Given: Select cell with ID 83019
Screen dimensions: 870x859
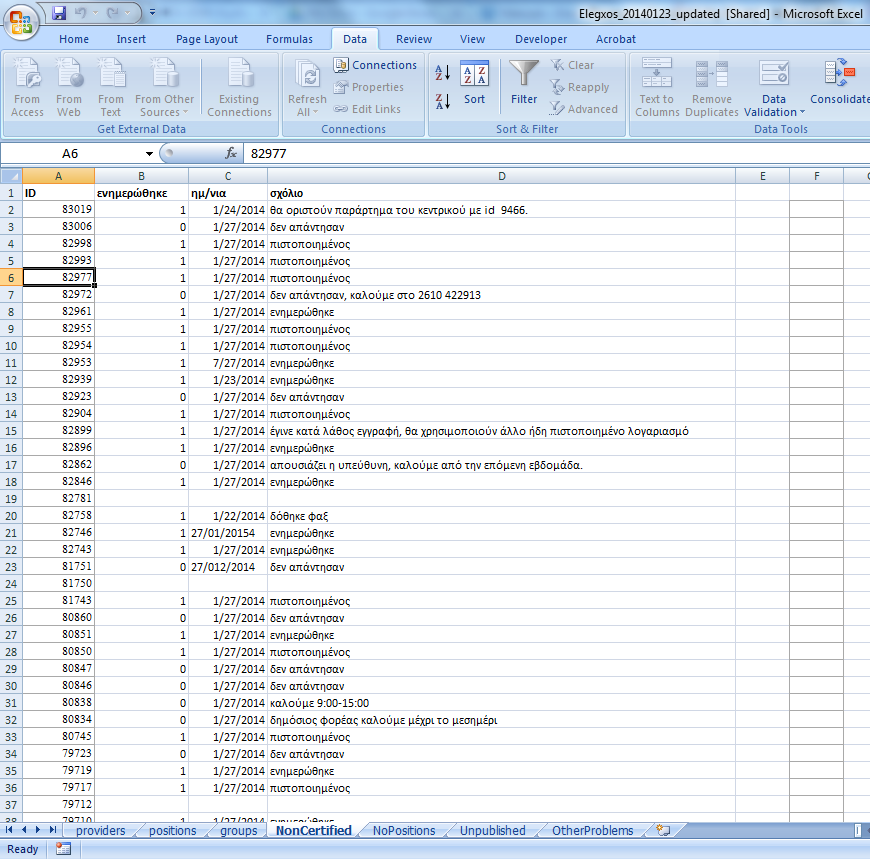Looking at the screenshot, I should (58, 210).
